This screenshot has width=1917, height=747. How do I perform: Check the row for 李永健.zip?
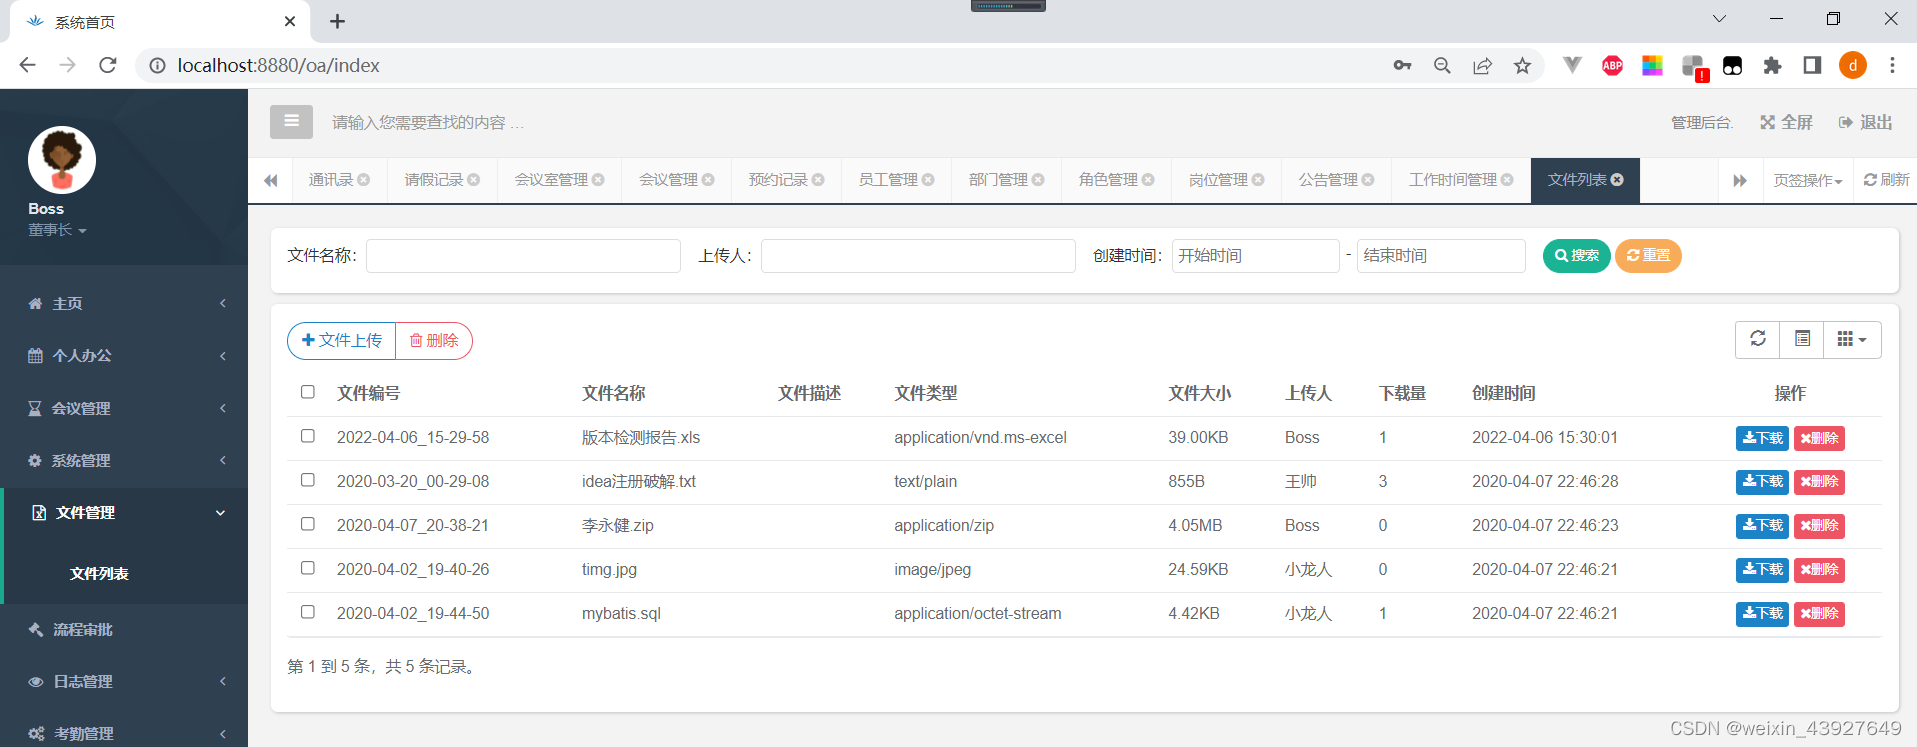click(308, 524)
